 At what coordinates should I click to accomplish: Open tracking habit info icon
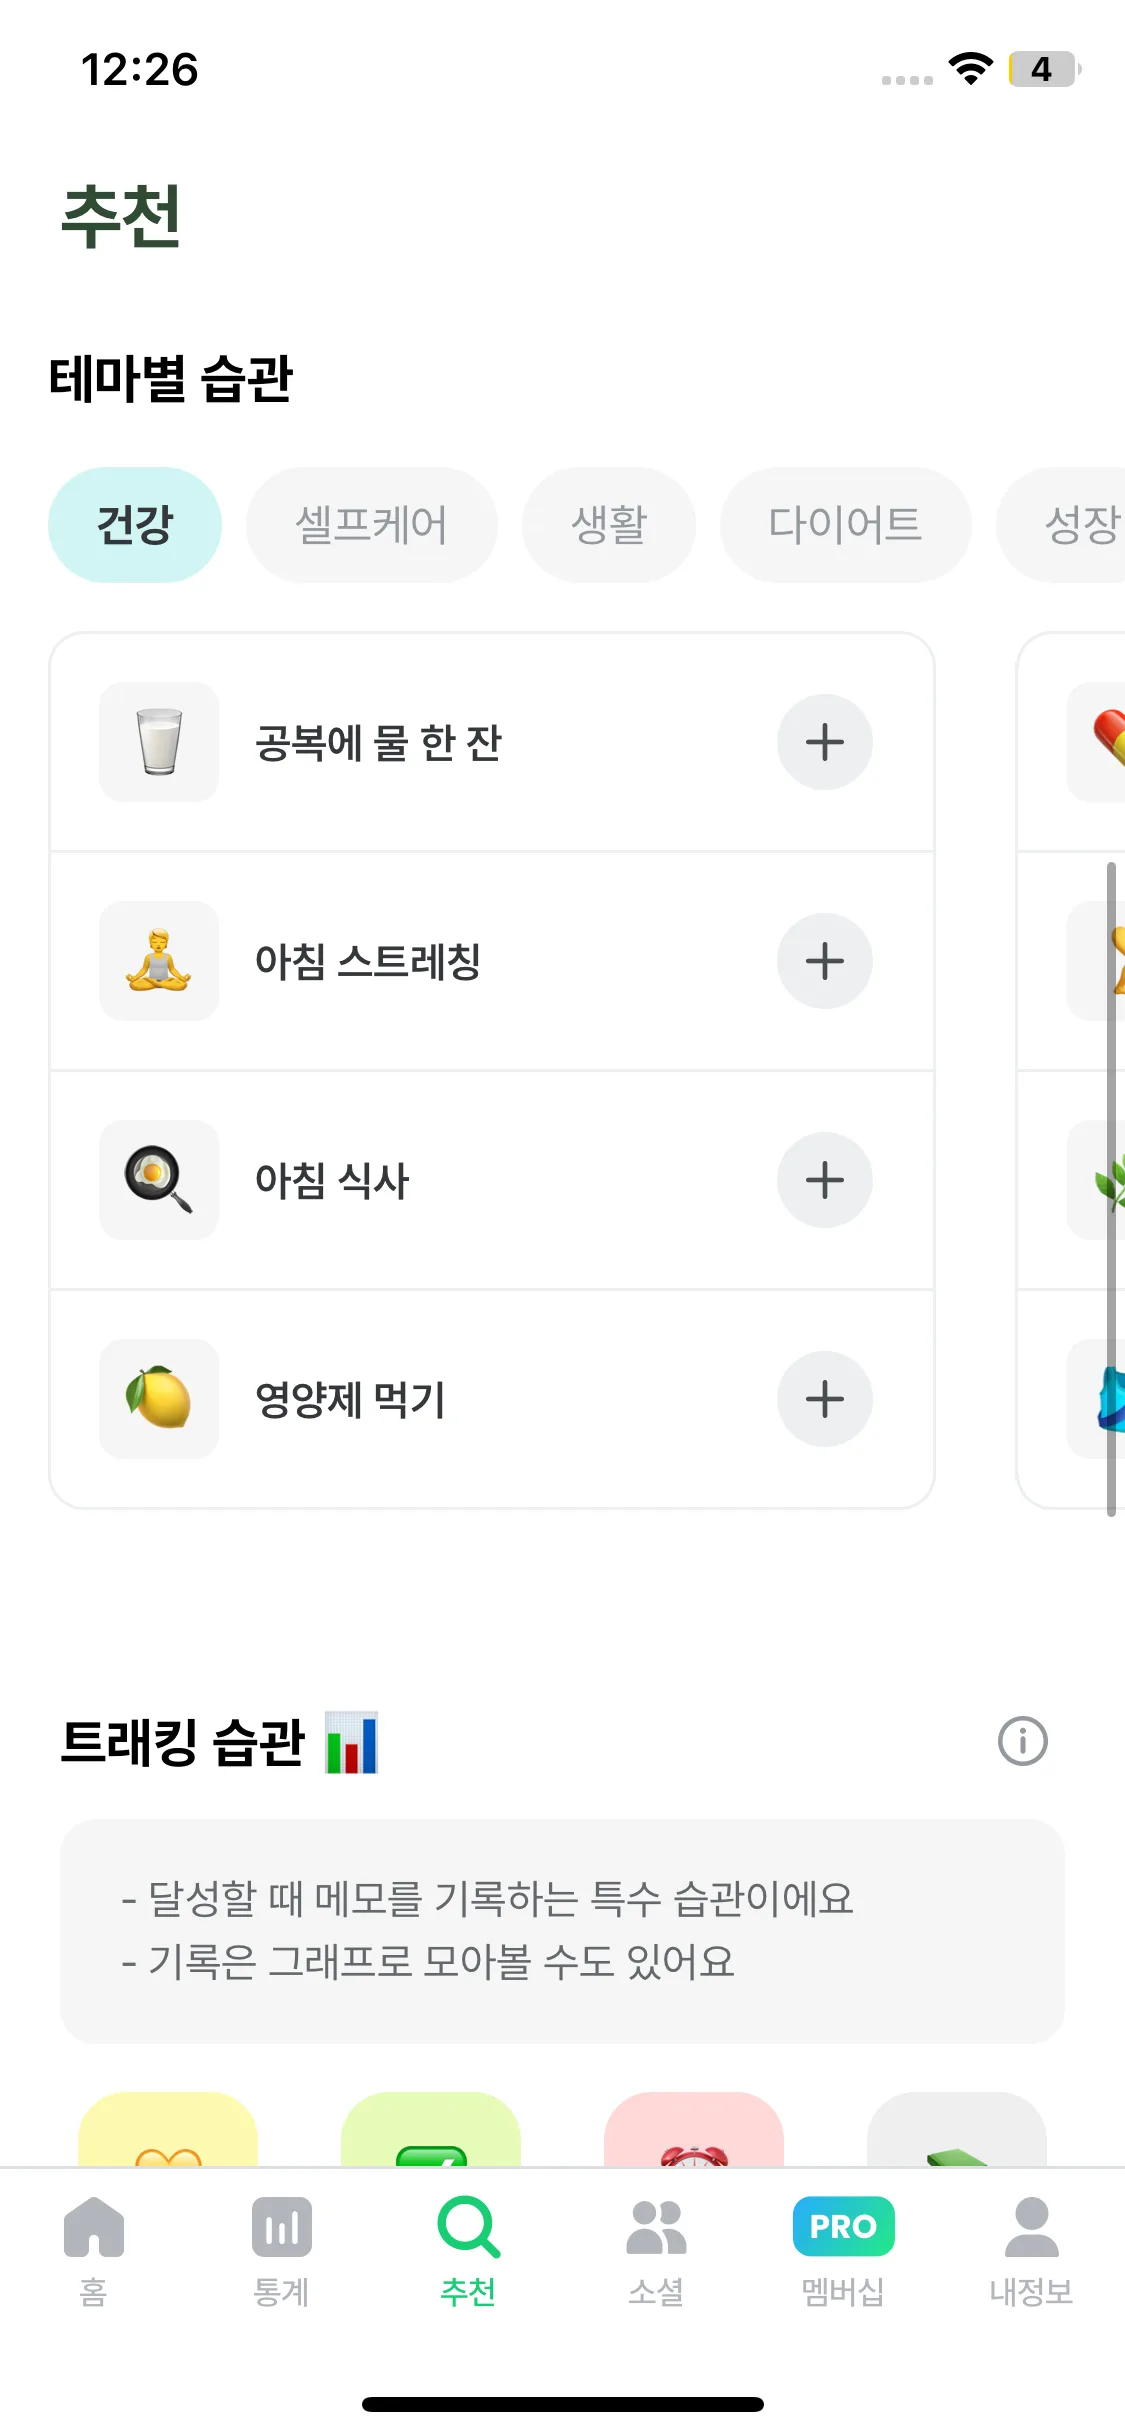[1022, 1742]
